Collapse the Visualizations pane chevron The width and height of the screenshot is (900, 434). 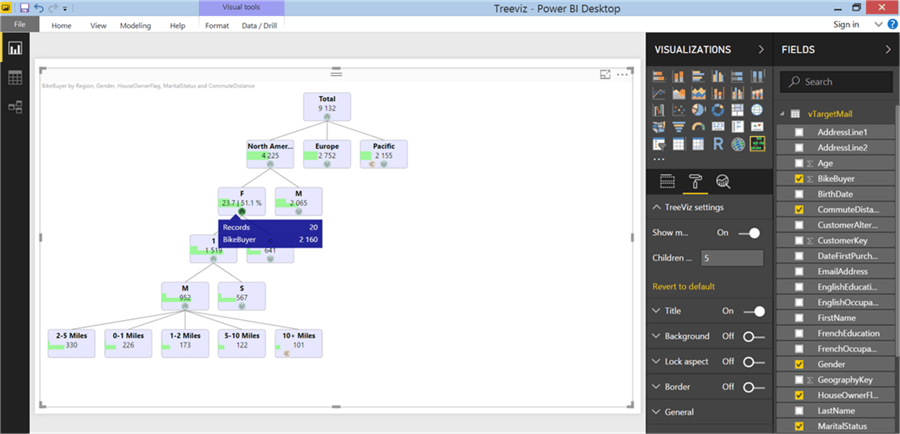click(x=762, y=50)
